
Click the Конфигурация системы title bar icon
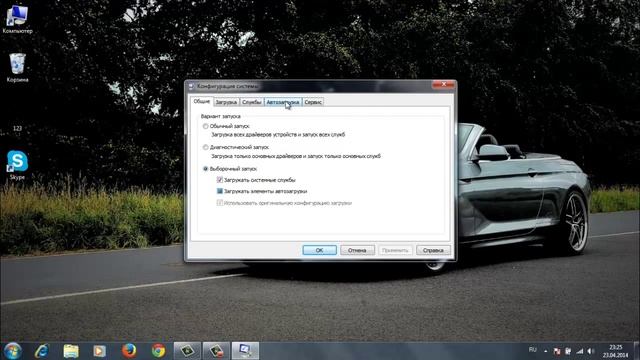point(191,86)
